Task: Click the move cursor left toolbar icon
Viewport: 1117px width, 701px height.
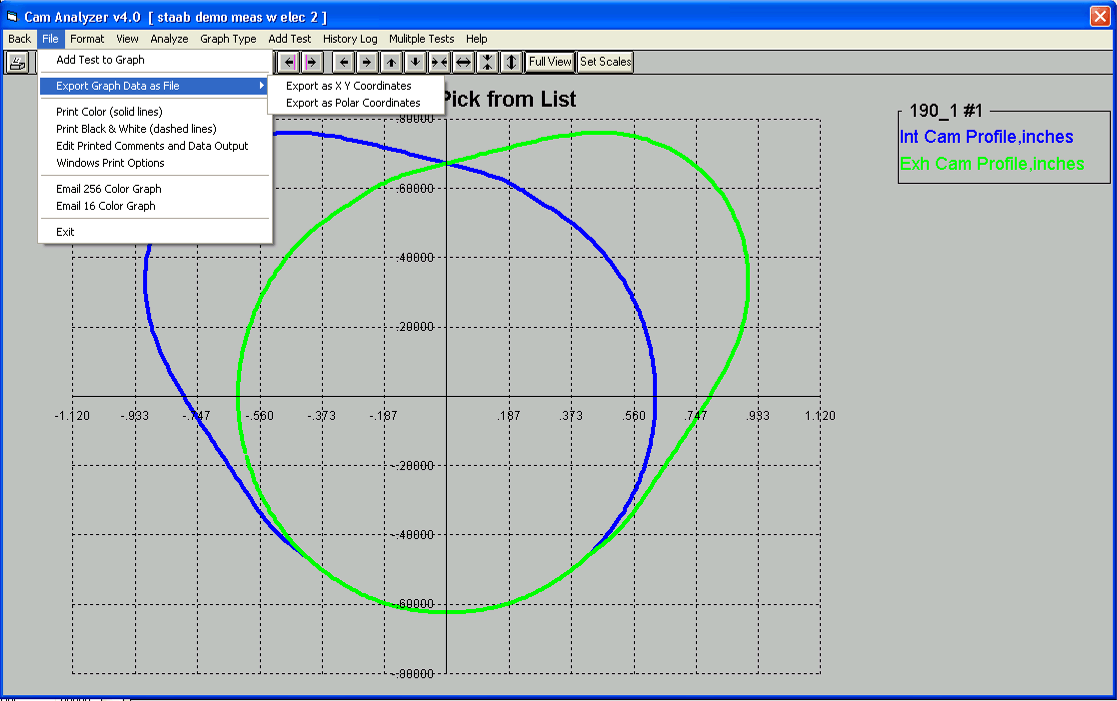Action: click(x=289, y=62)
